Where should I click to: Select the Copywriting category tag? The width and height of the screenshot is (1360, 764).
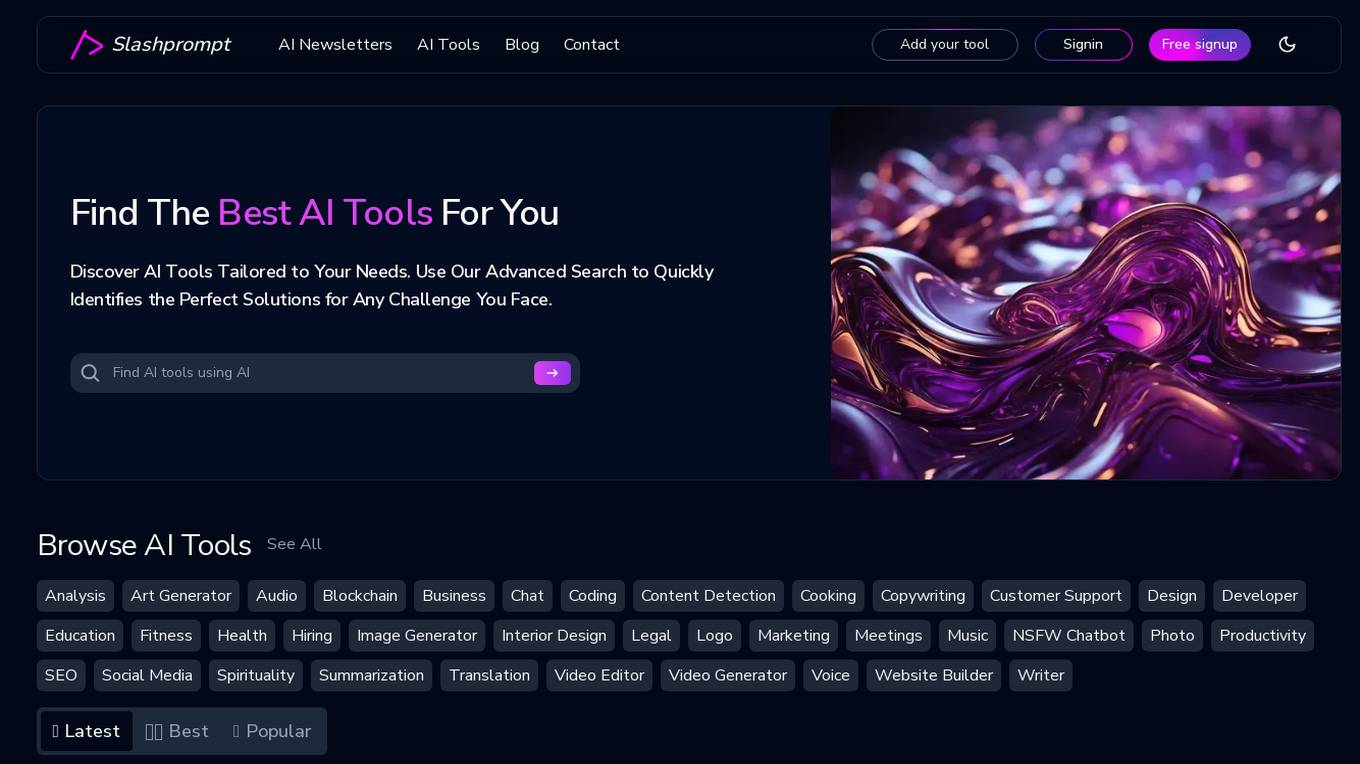923,596
